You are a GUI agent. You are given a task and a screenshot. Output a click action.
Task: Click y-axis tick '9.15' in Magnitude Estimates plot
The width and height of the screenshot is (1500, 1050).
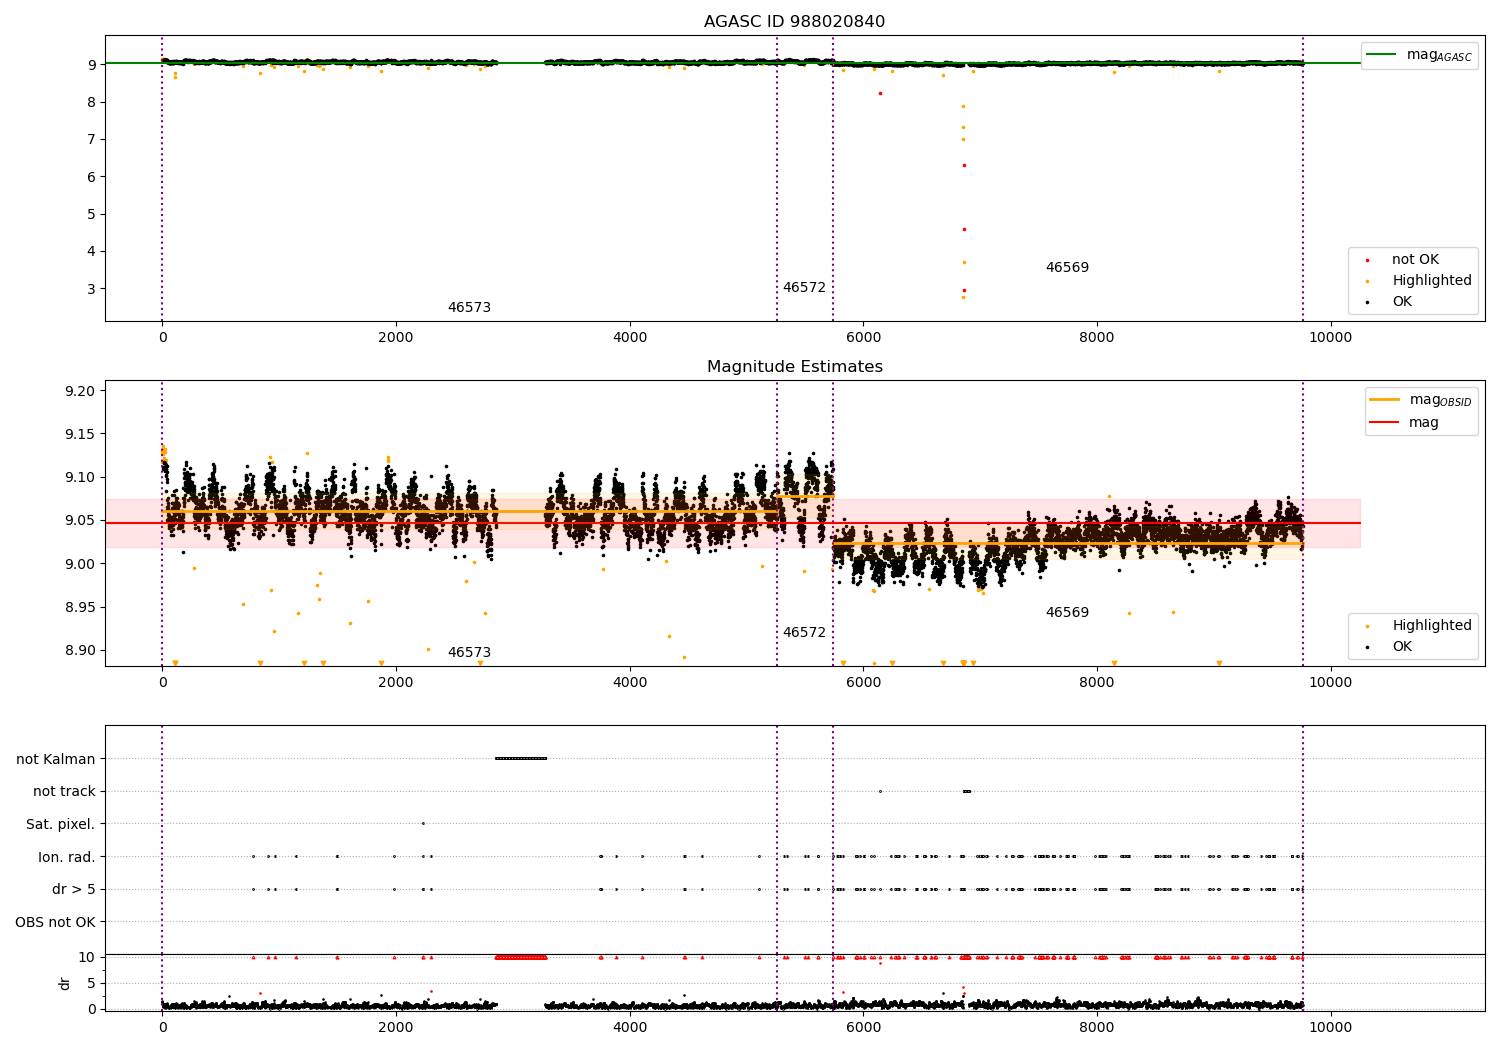[x=80, y=434]
